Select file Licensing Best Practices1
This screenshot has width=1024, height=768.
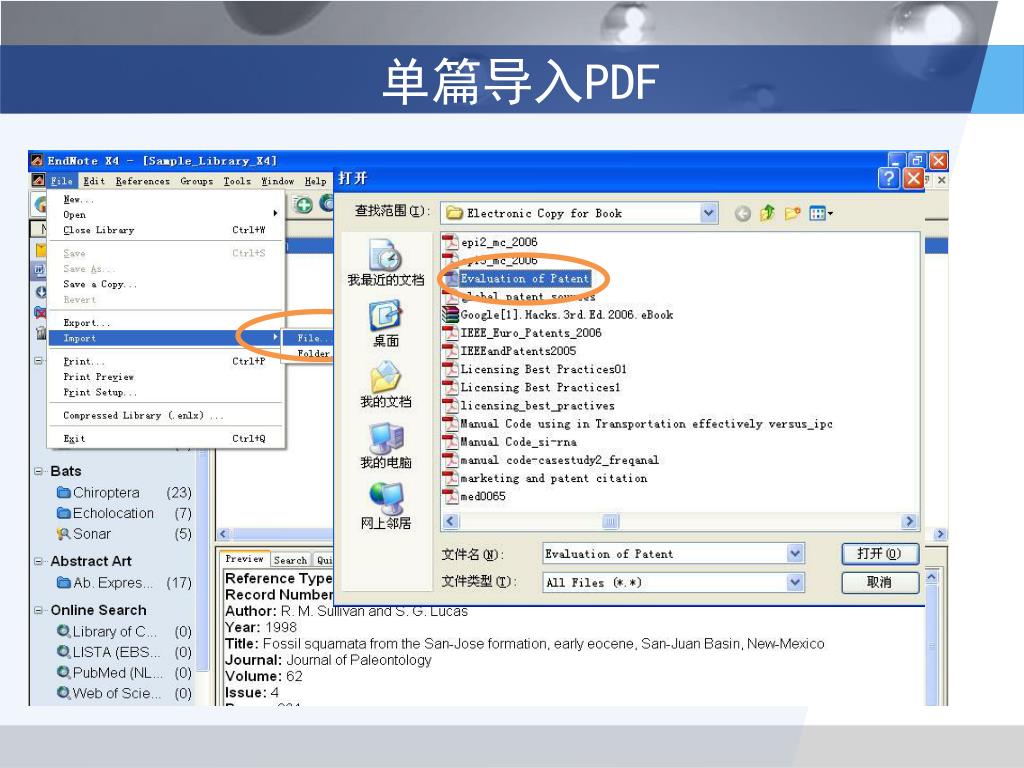pyautogui.click(x=532, y=387)
